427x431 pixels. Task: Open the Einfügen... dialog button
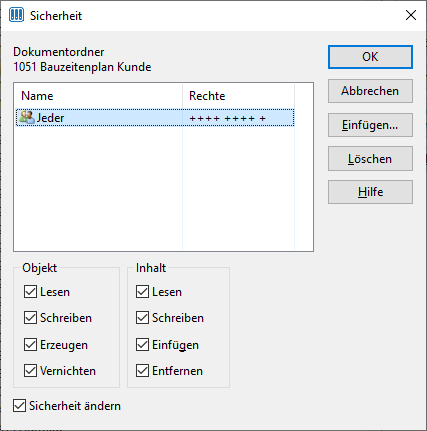coord(370,125)
